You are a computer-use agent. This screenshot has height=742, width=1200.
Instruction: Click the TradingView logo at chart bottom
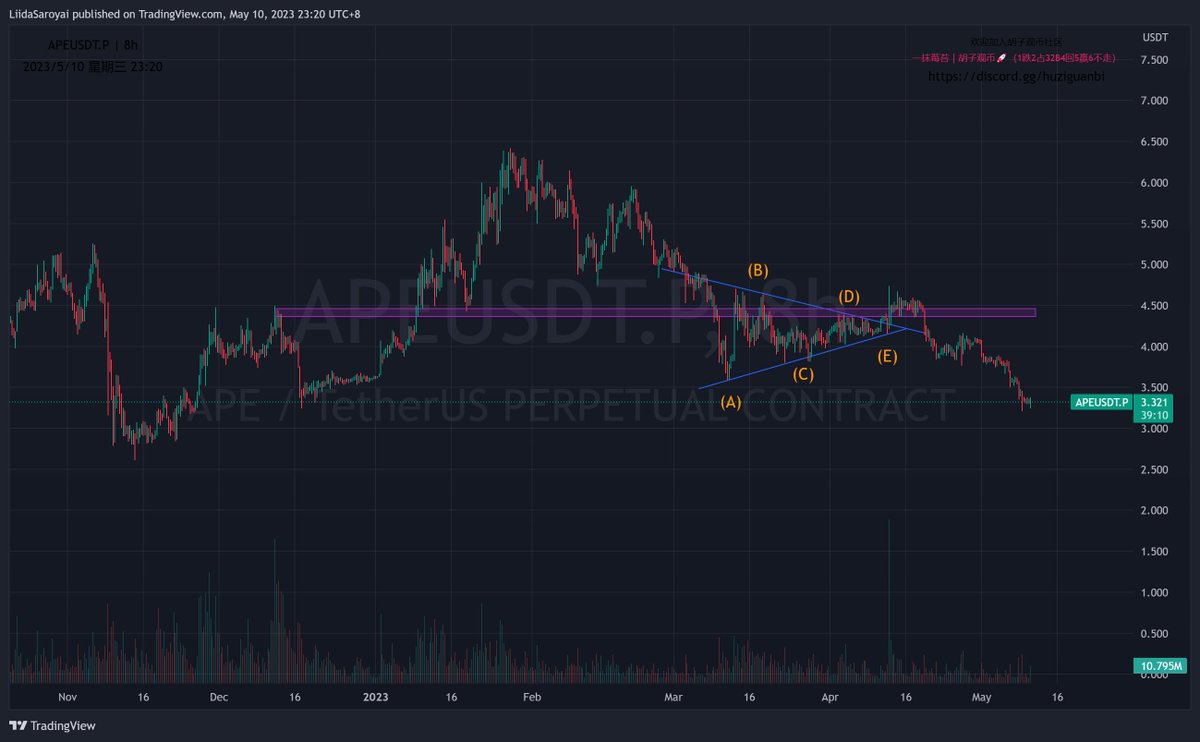[x=52, y=726]
